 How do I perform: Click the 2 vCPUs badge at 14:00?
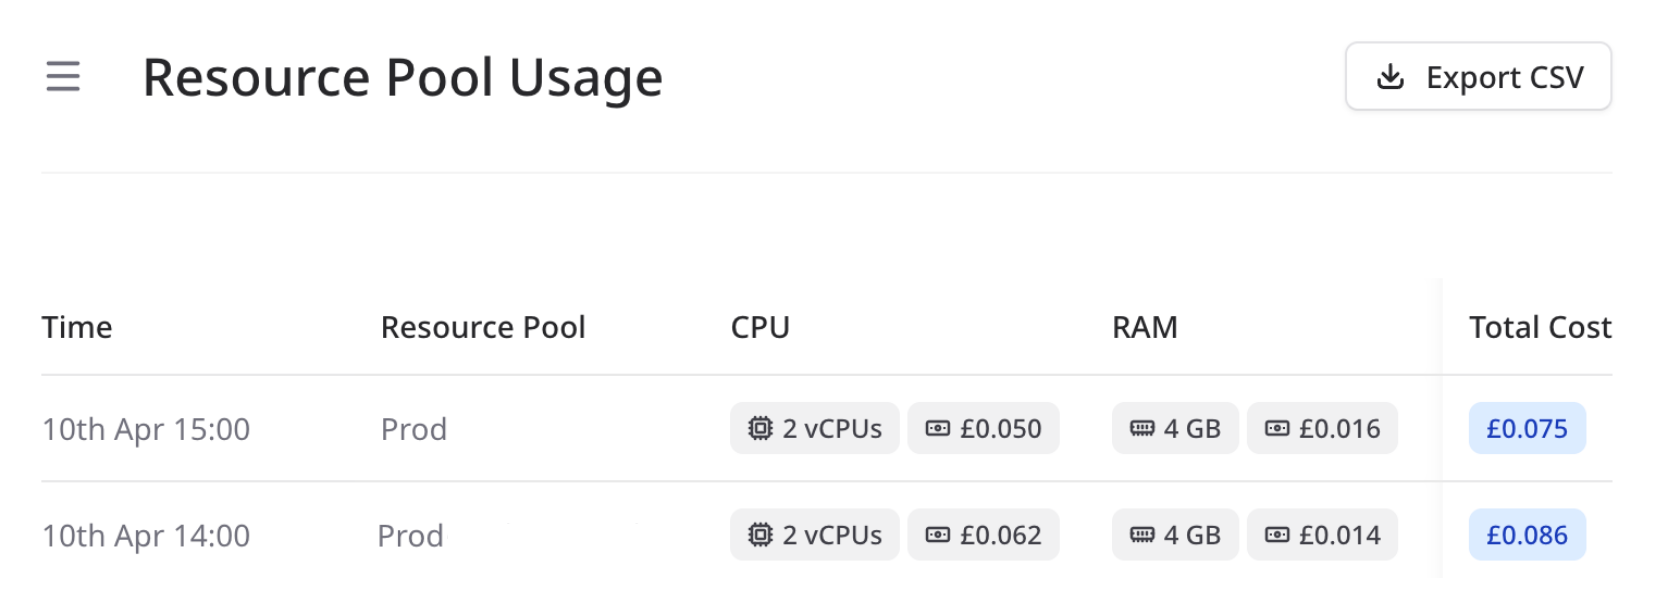click(x=814, y=535)
